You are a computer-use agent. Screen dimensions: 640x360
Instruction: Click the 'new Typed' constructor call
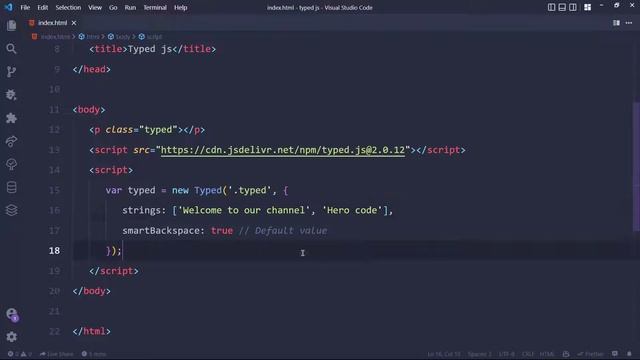click(197, 190)
